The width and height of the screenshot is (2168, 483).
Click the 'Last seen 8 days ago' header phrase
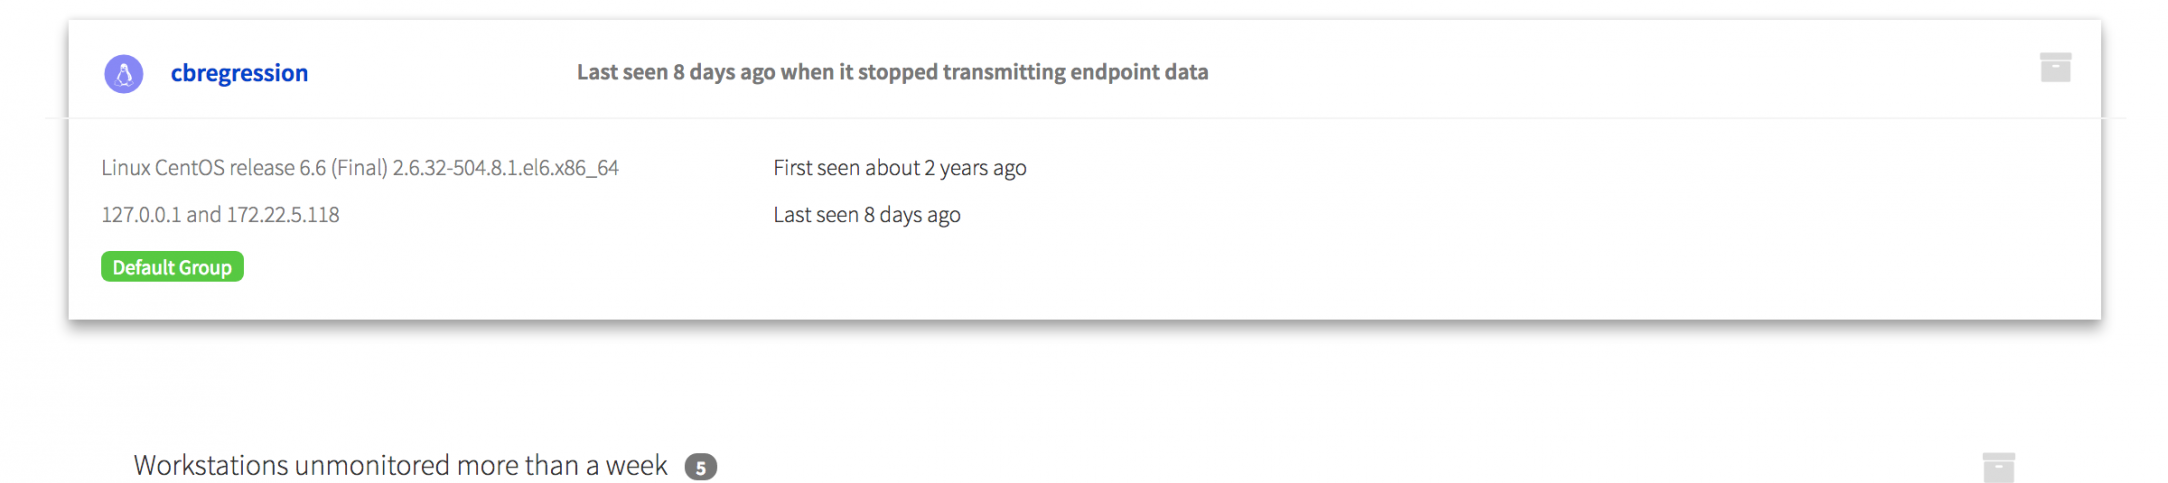[676, 72]
